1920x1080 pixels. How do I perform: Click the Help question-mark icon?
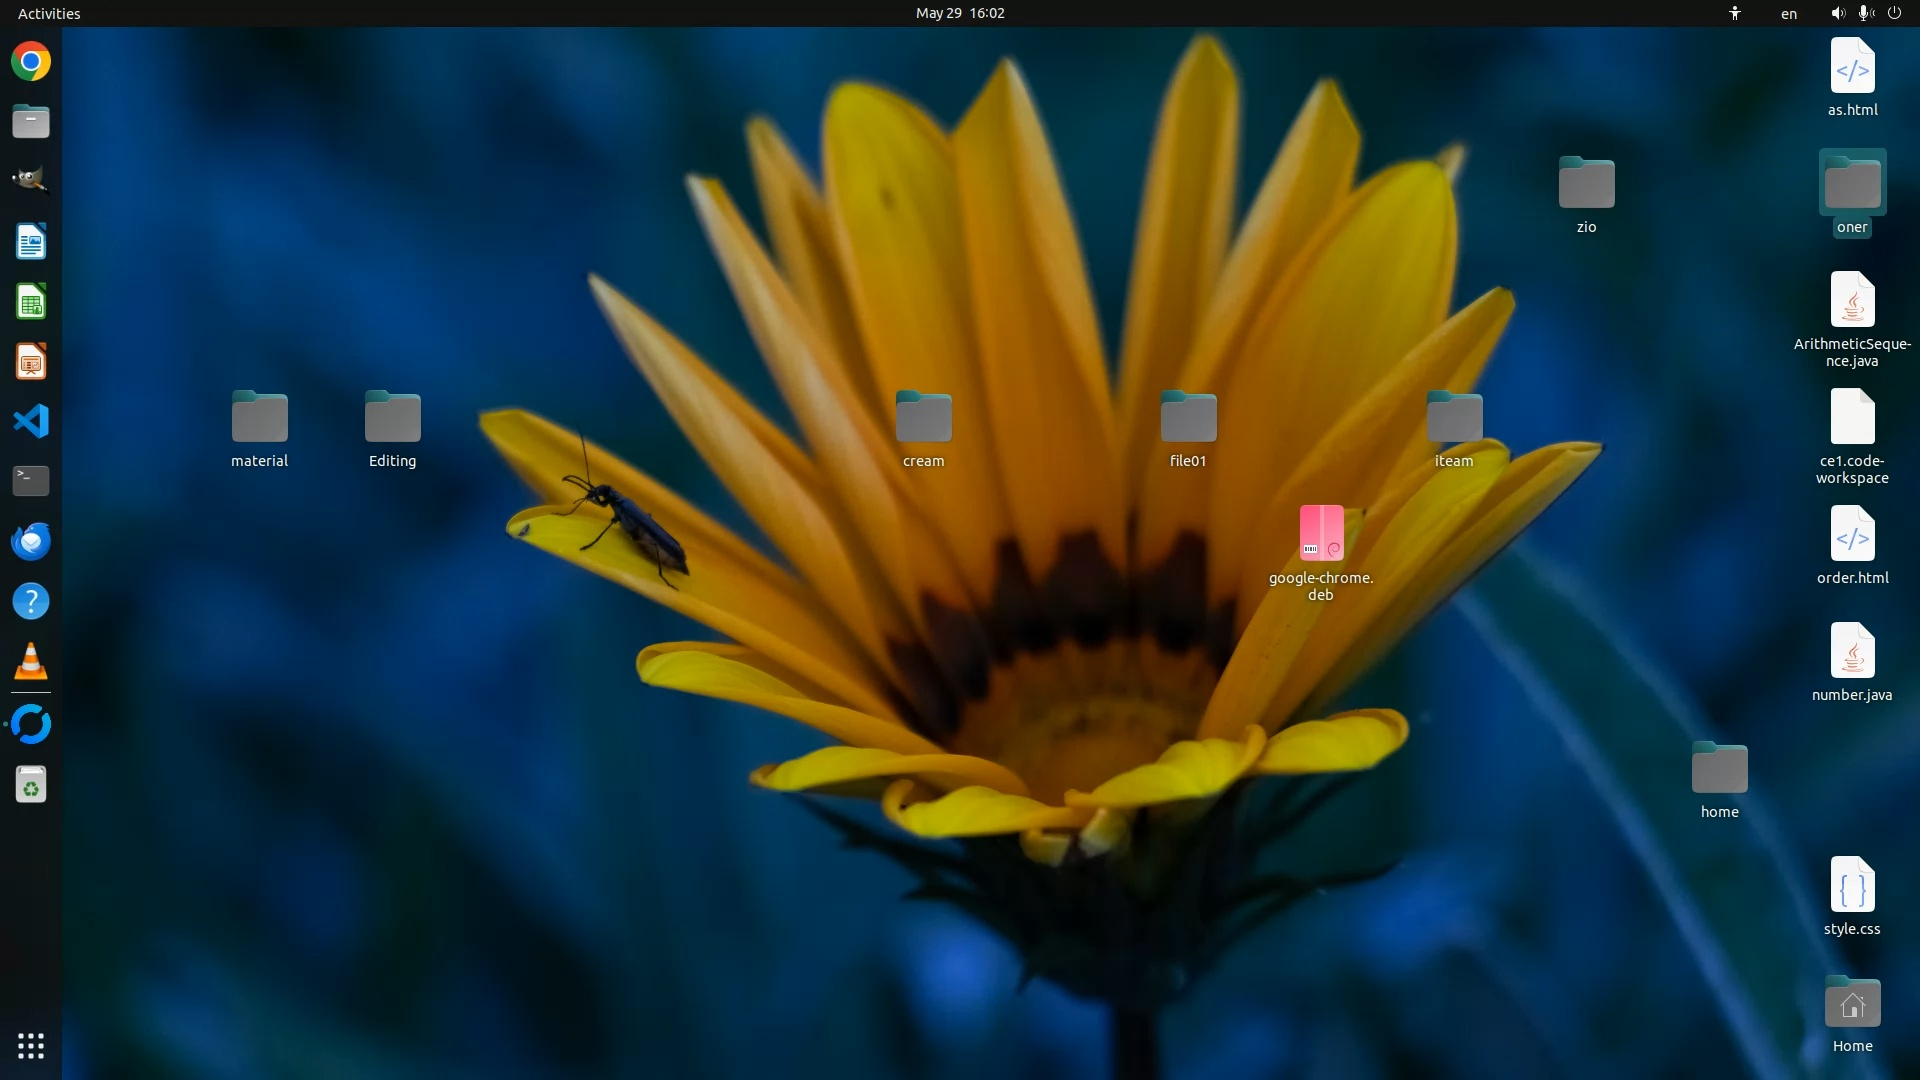coord(31,601)
